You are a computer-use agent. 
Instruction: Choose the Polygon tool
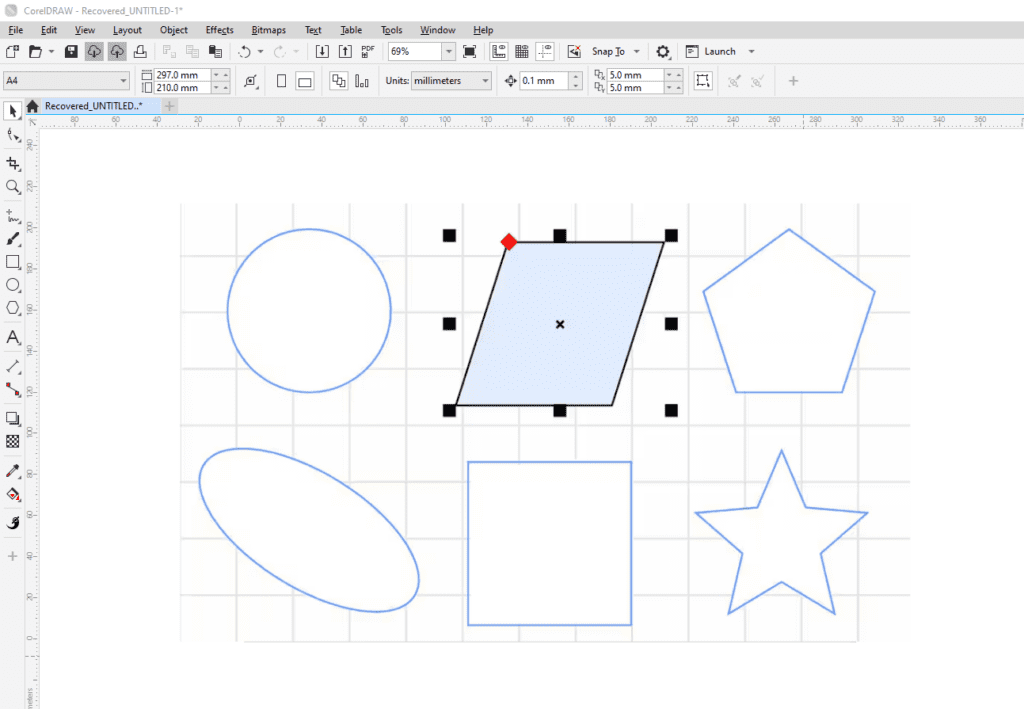point(13,309)
